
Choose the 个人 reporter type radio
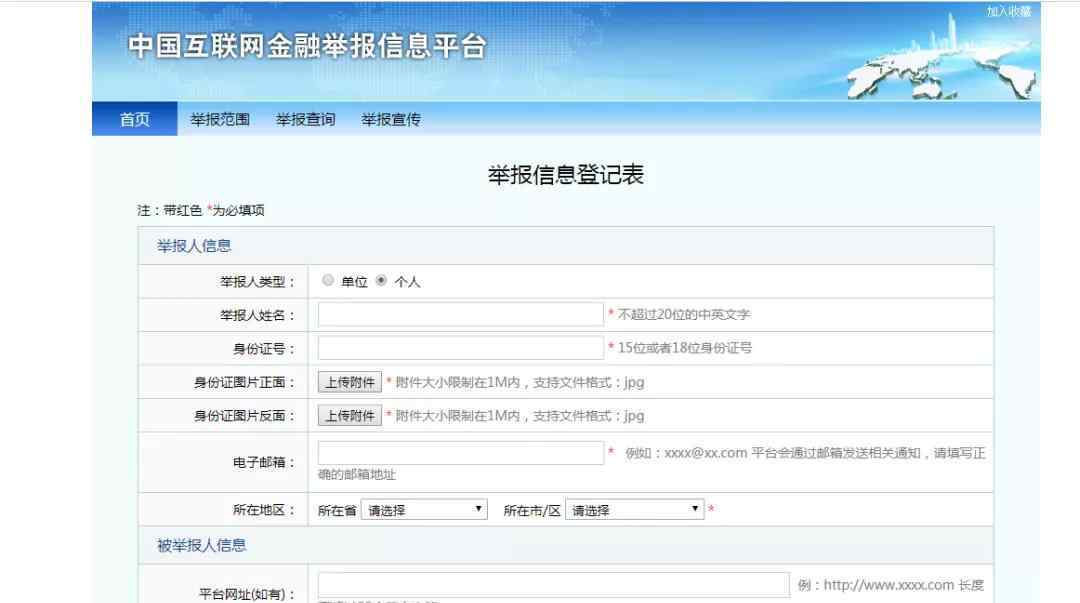point(381,280)
